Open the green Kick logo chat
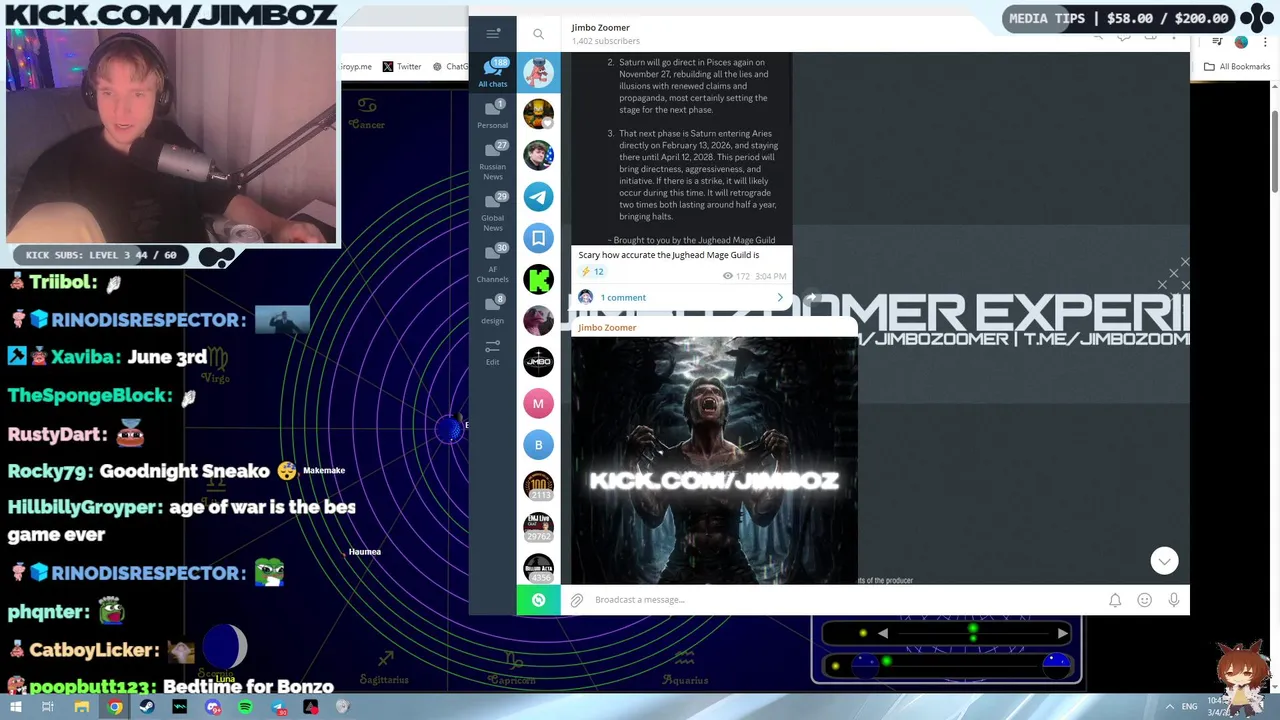Screen dimensions: 1280x720 pos(538,279)
